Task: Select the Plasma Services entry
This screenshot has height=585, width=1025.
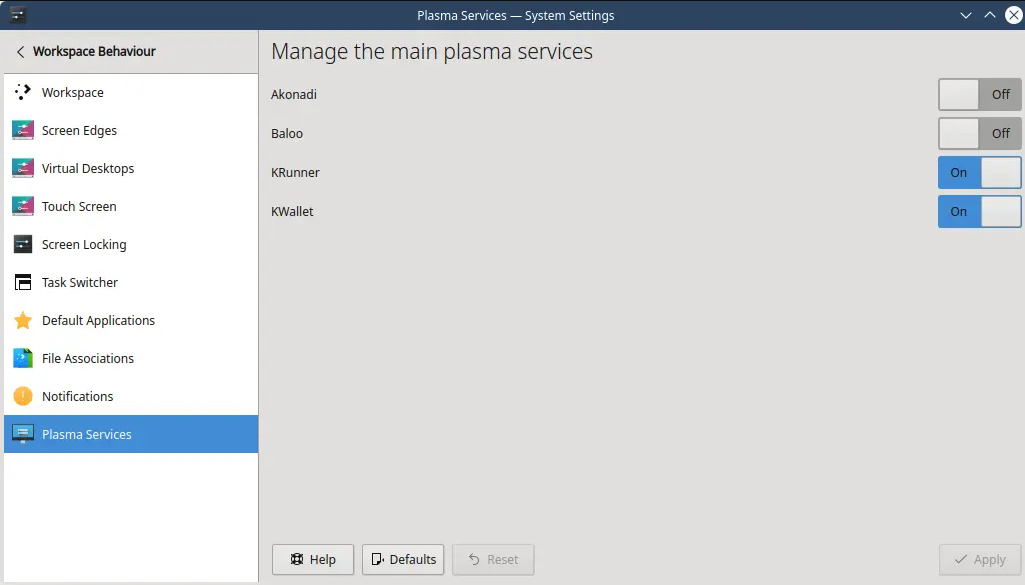Action: coord(131,434)
